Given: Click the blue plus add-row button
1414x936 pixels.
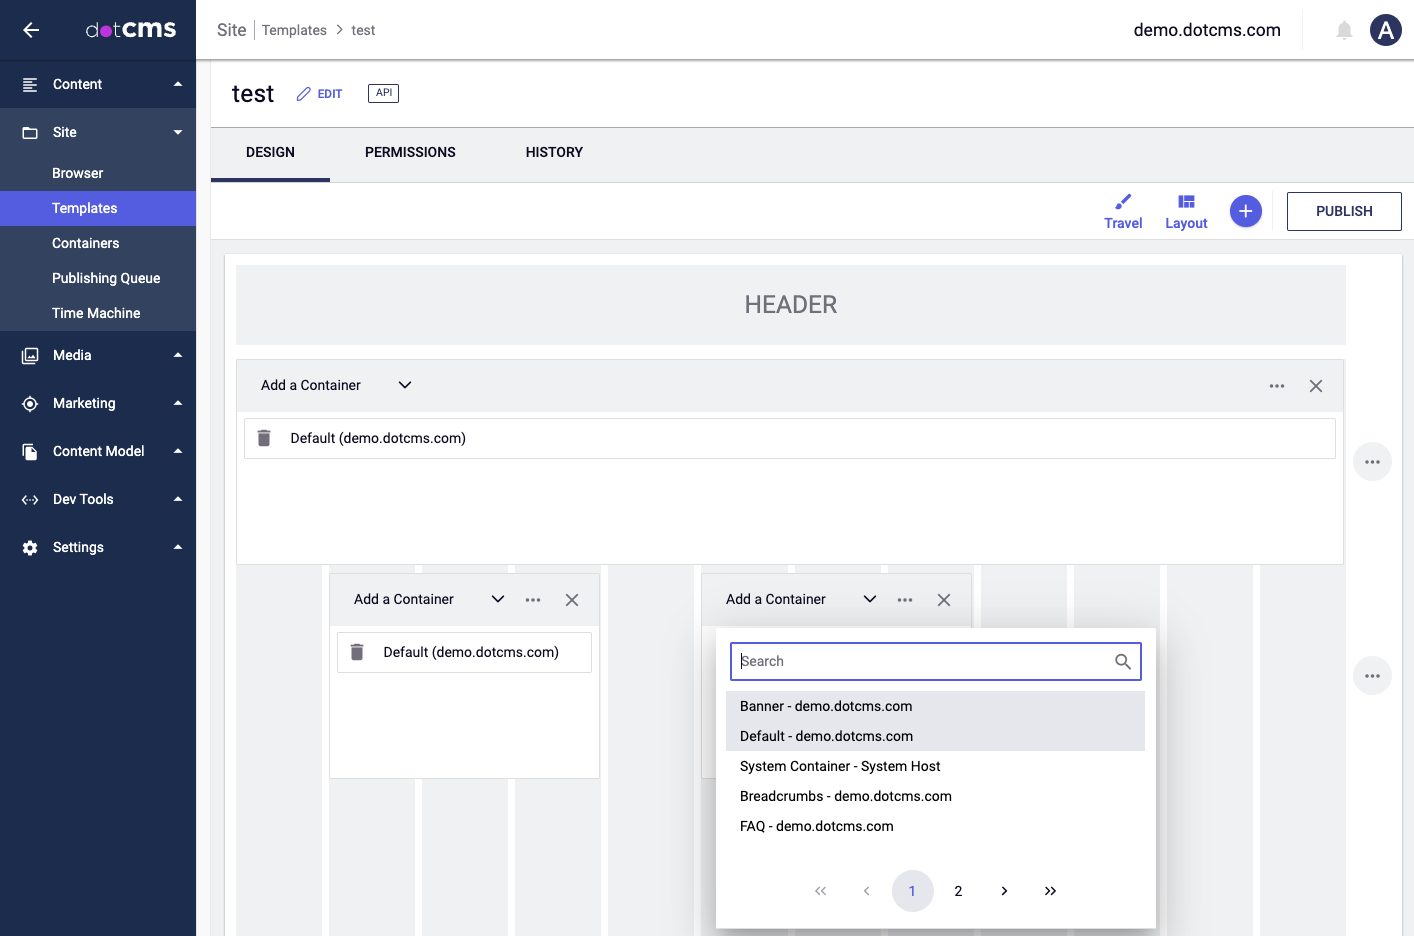Looking at the screenshot, I should click(1245, 211).
